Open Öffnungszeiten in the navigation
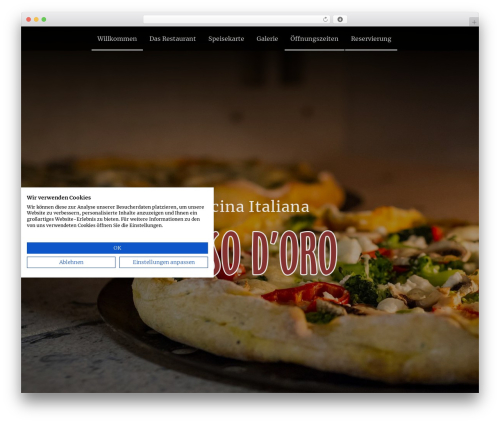 click(x=314, y=39)
